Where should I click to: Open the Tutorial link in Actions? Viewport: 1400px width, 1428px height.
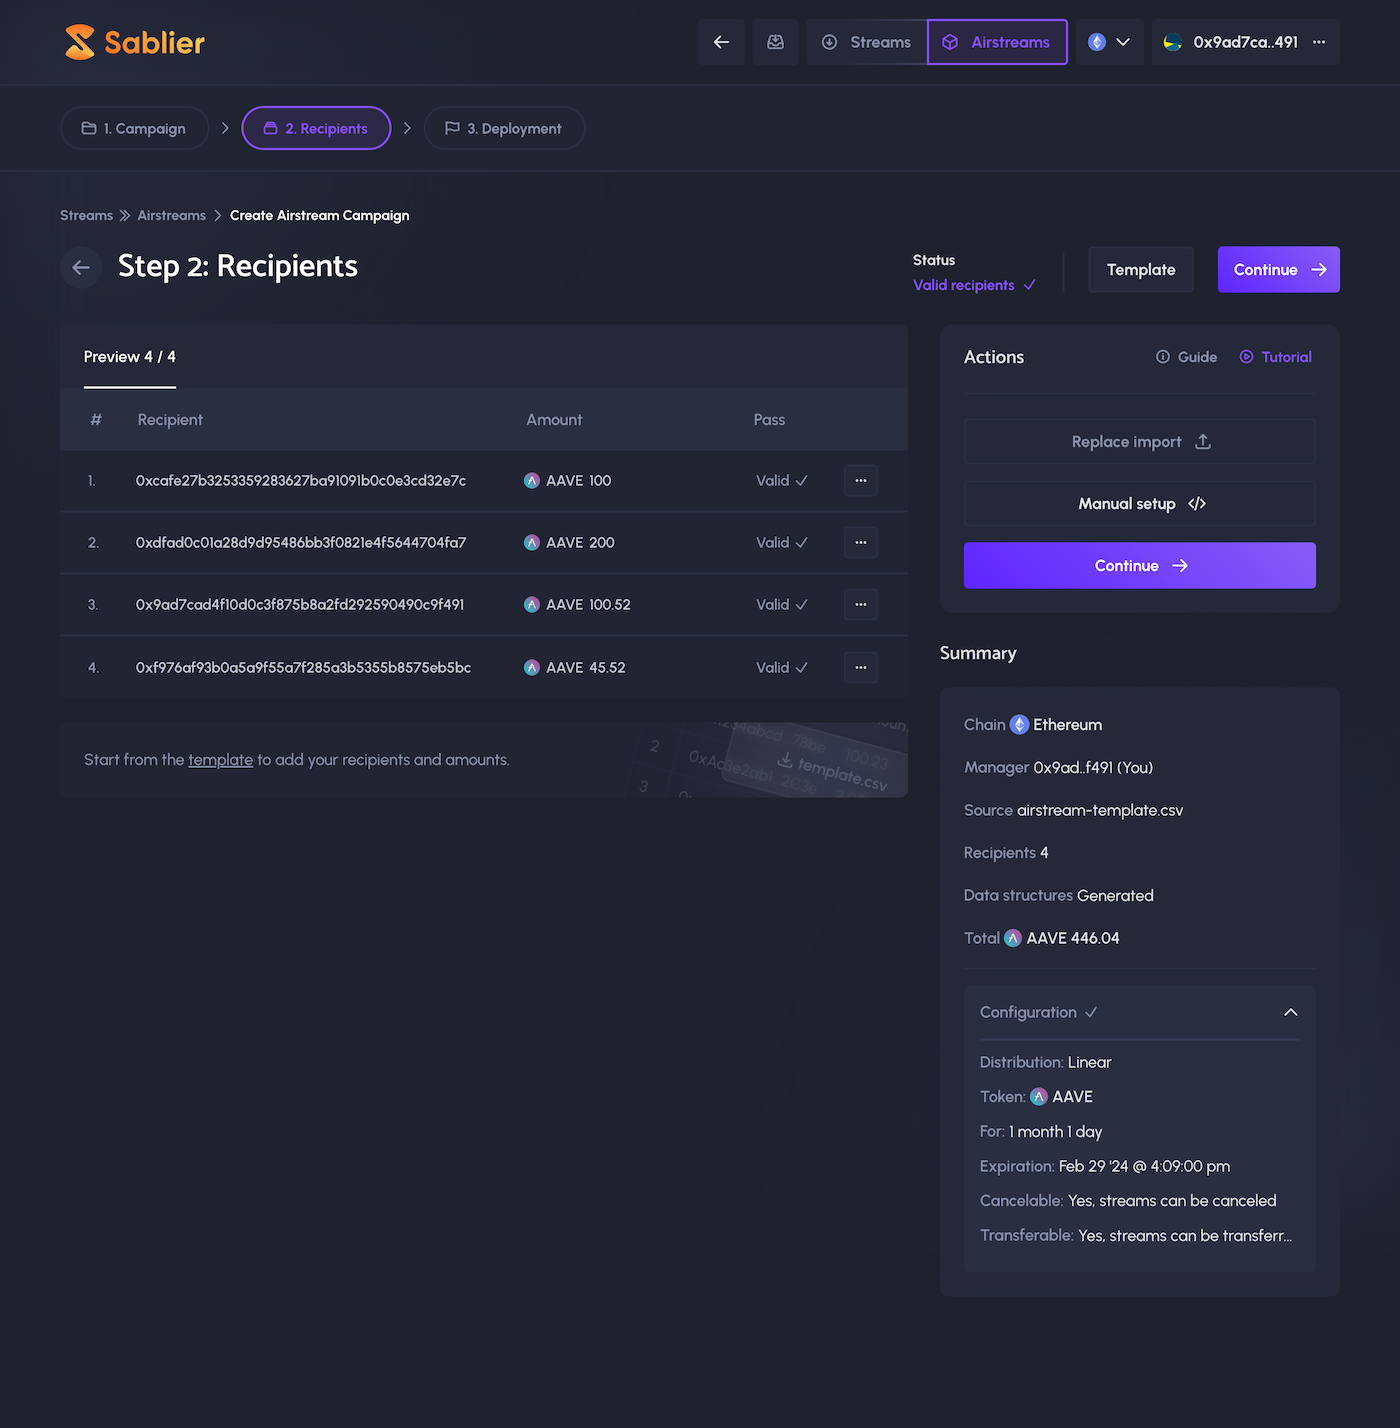1276,357
